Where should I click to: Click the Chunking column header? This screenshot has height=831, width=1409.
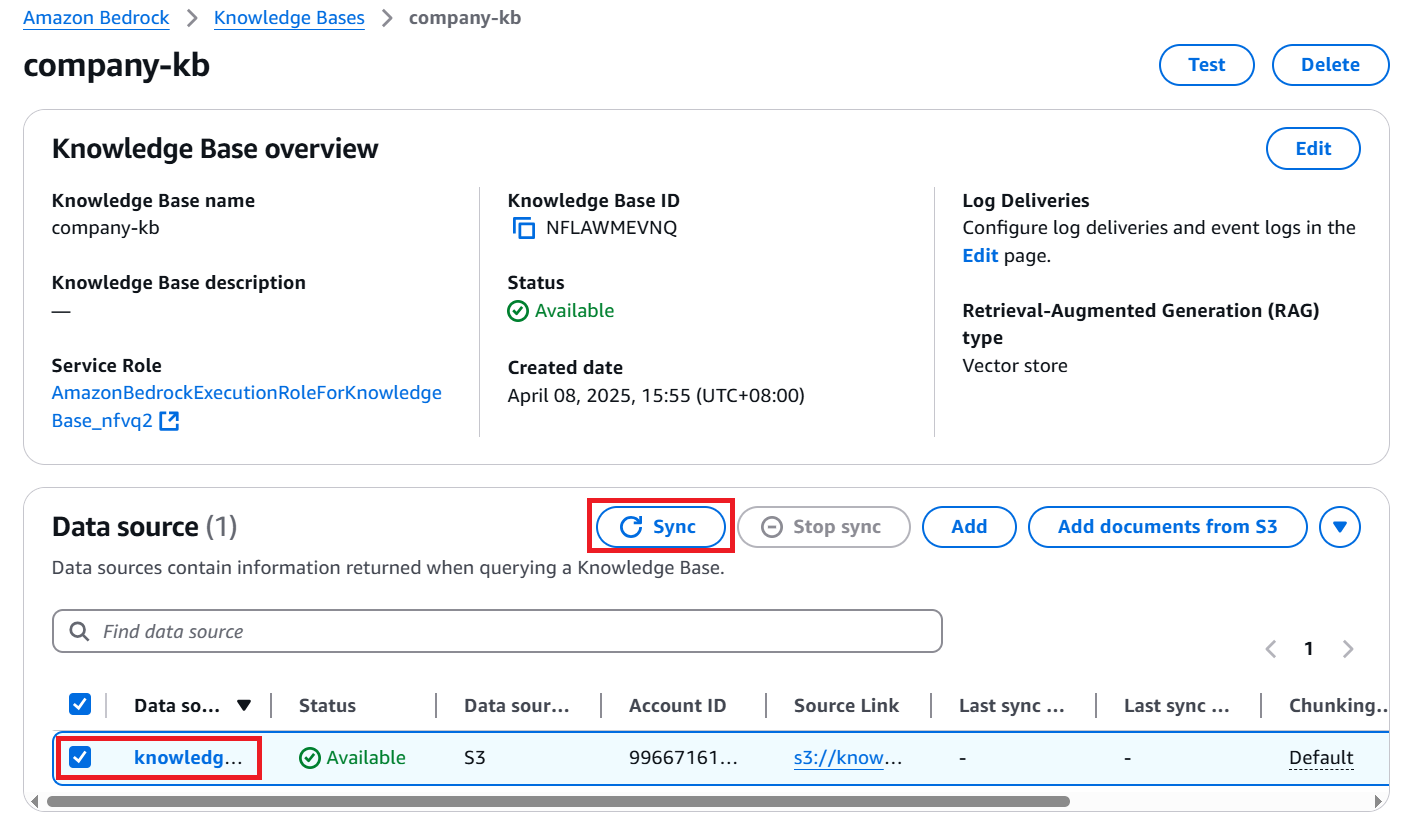[x=1338, y=706]
